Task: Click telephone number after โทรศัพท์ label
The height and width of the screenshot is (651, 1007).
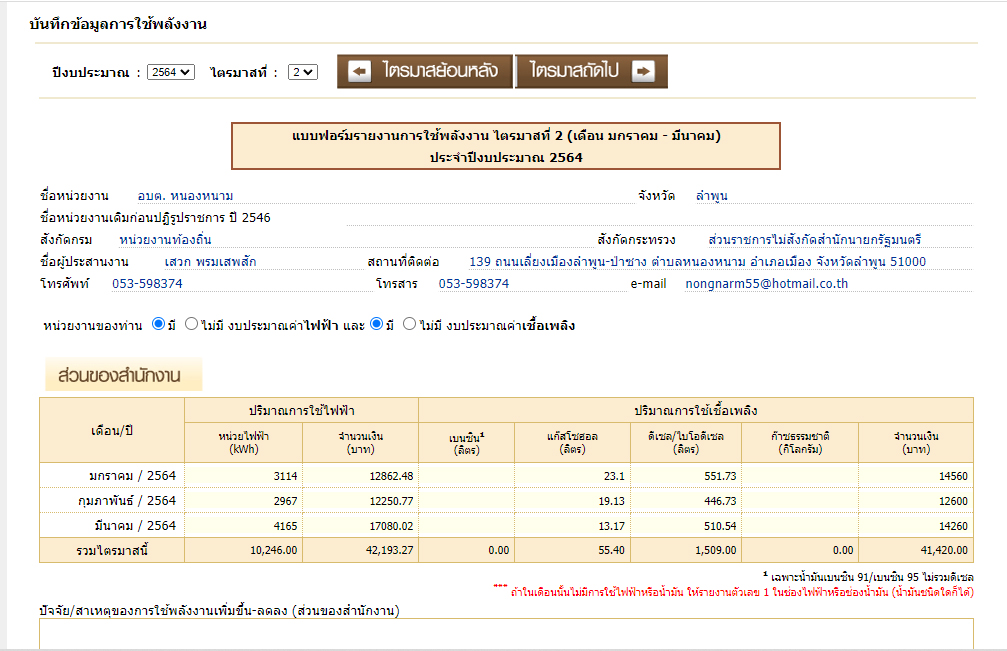Action: click(147, 284)
